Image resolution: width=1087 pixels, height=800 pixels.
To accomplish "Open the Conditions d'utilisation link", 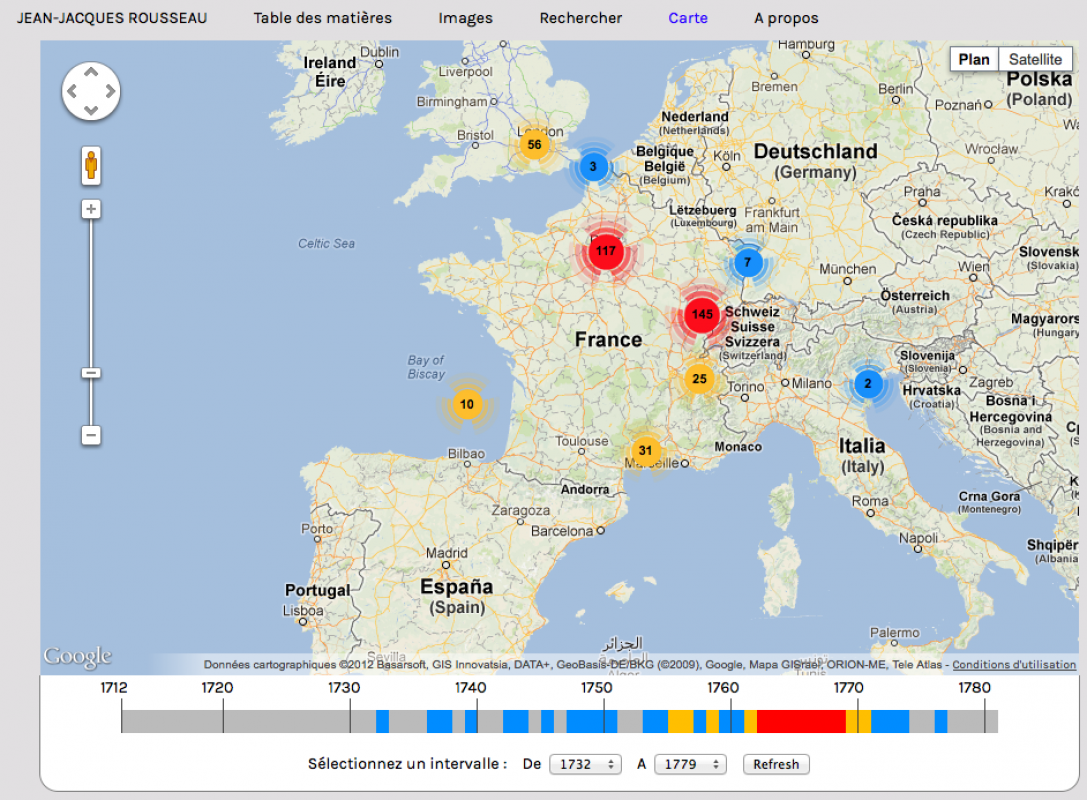I will point(1013,665).
